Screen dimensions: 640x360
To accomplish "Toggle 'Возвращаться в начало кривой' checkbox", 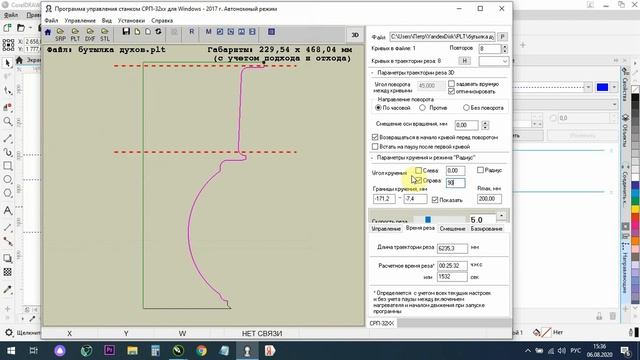I will [375, 137].
